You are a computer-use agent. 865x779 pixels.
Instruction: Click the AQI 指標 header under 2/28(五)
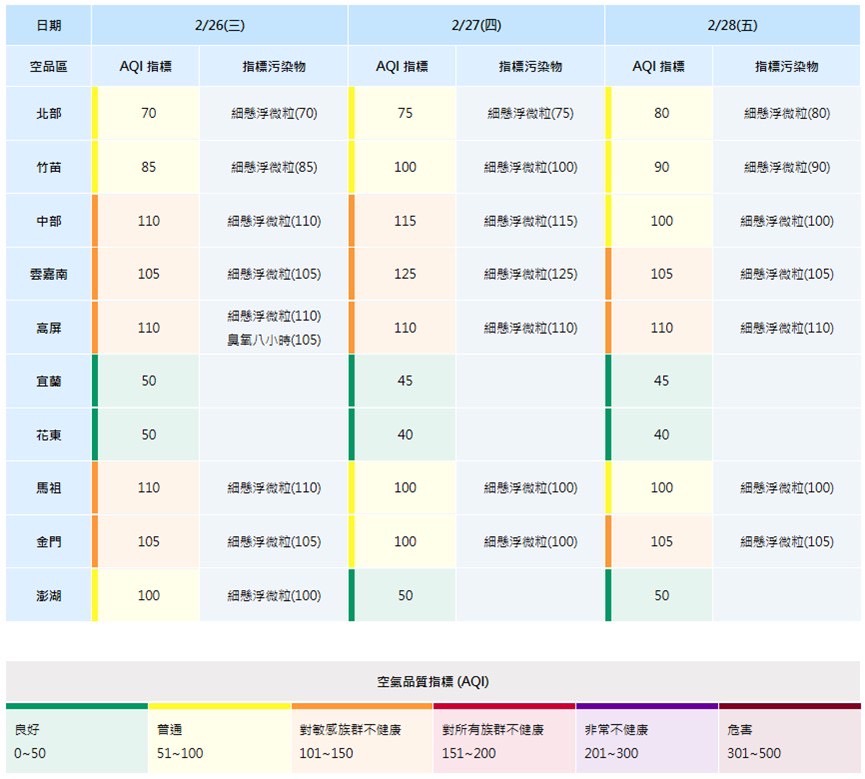coord(658,66)
